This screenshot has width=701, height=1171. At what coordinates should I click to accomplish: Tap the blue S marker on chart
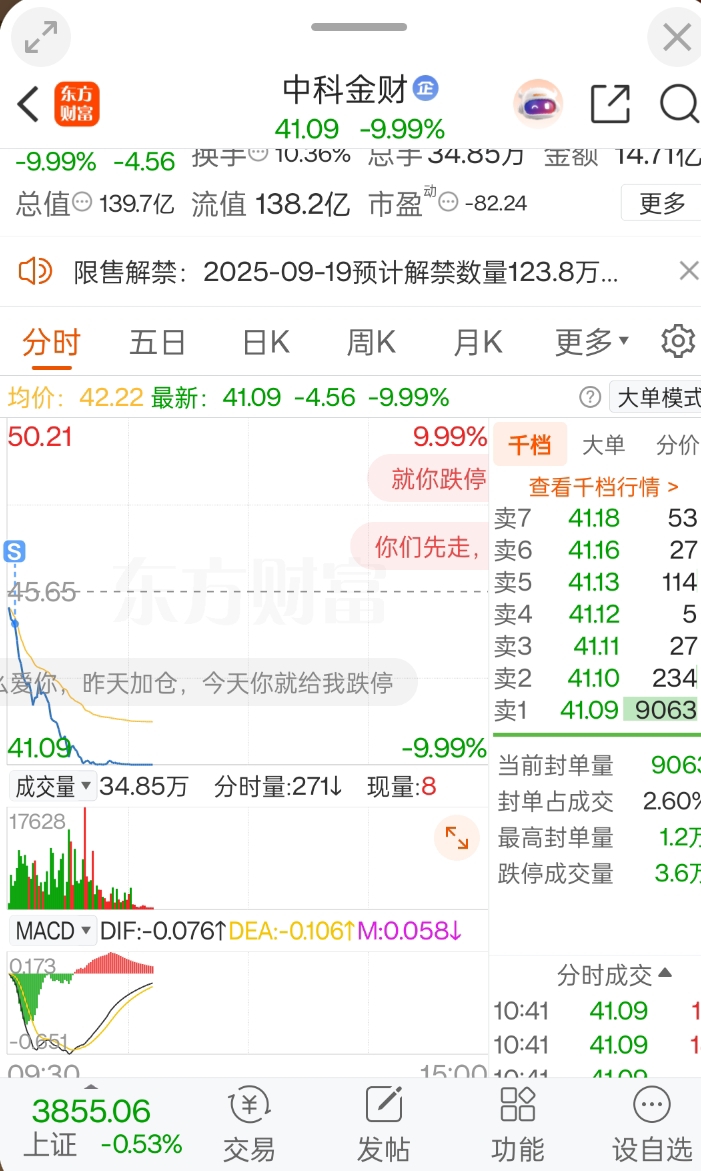14,551
